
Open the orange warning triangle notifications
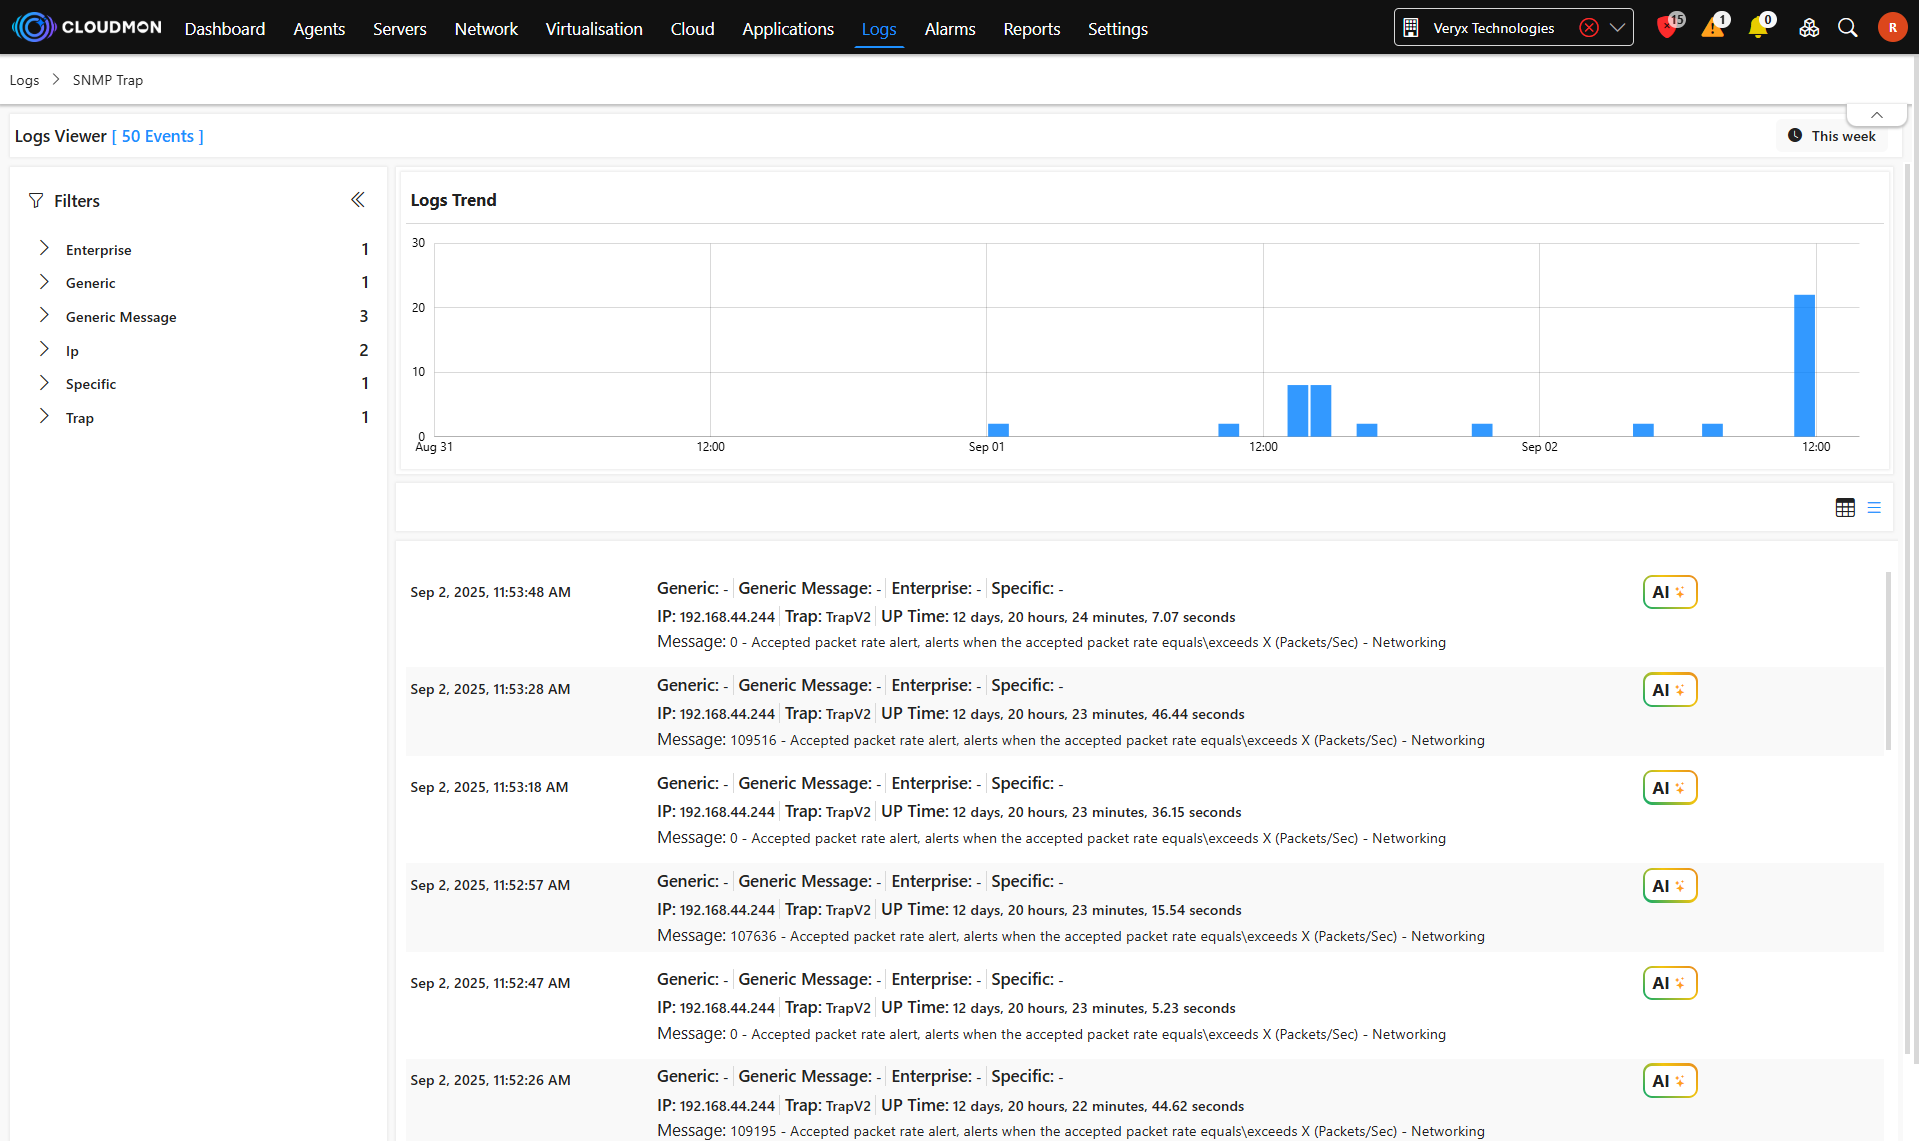pos(1713,28)
